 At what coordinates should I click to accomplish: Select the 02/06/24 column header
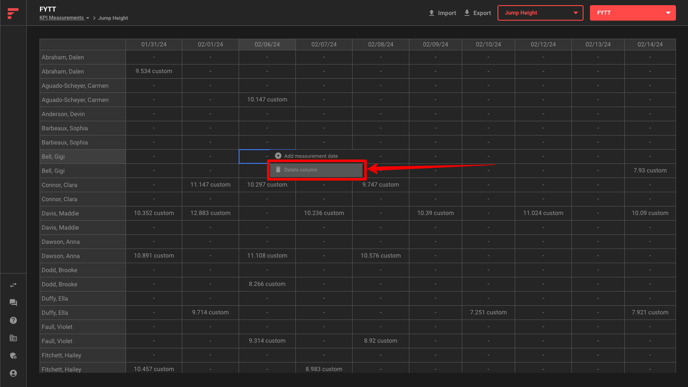click(267, 44)
